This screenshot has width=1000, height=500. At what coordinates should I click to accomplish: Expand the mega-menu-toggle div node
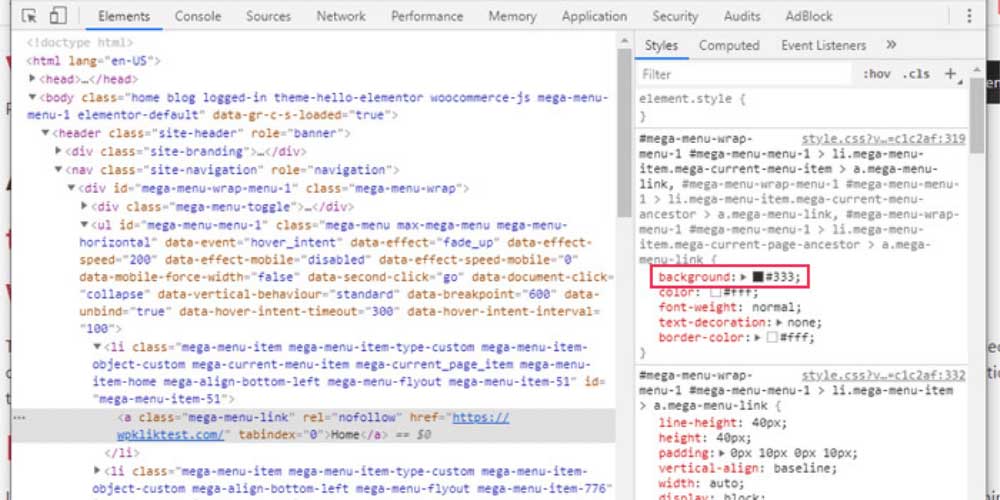click(x=83, y=206)
